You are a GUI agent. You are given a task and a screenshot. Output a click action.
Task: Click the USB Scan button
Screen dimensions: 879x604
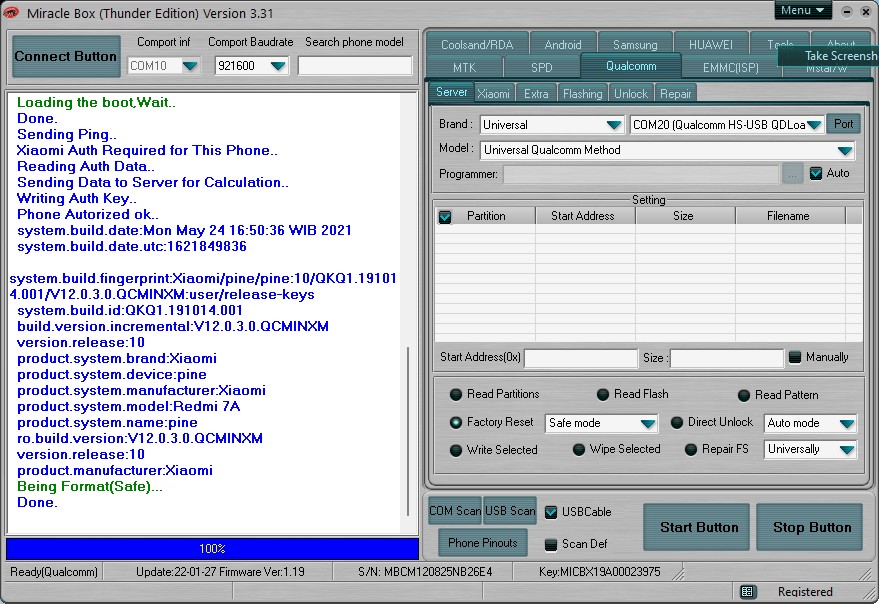(510, 511)
